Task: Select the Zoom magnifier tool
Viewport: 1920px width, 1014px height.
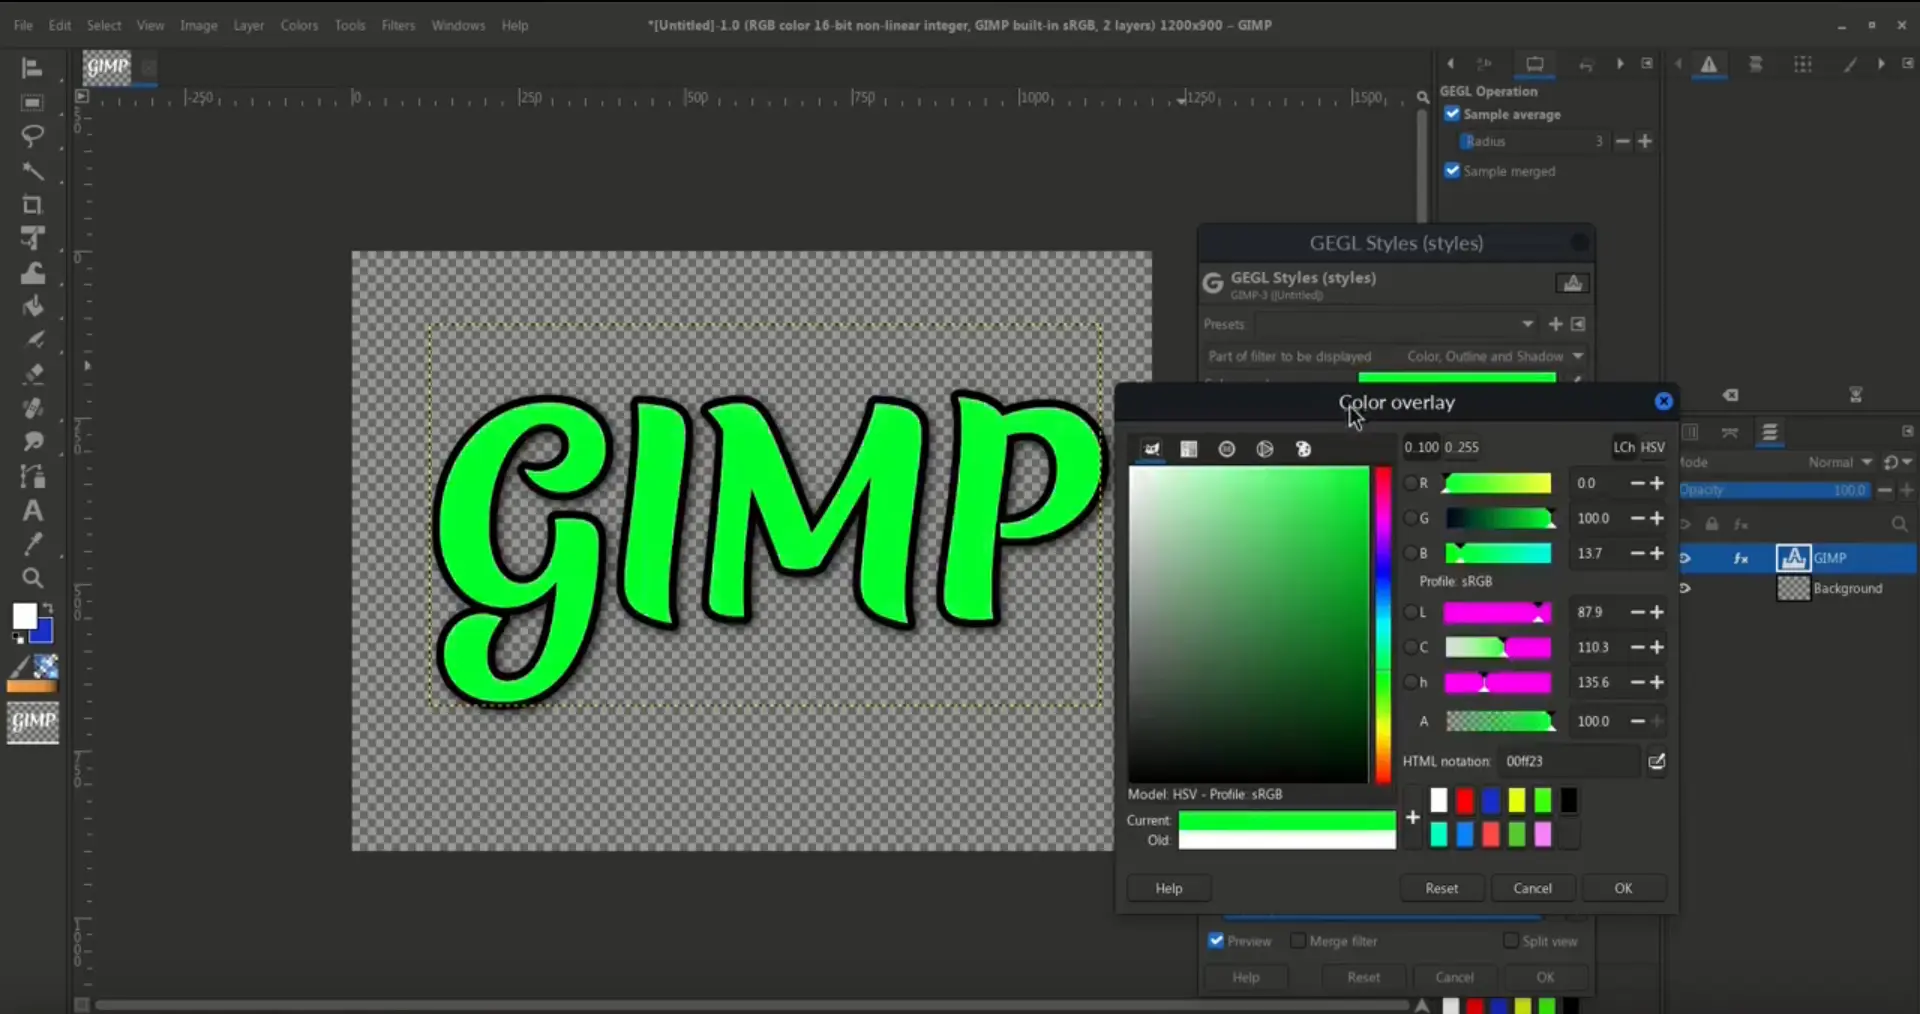Action: 32,578
